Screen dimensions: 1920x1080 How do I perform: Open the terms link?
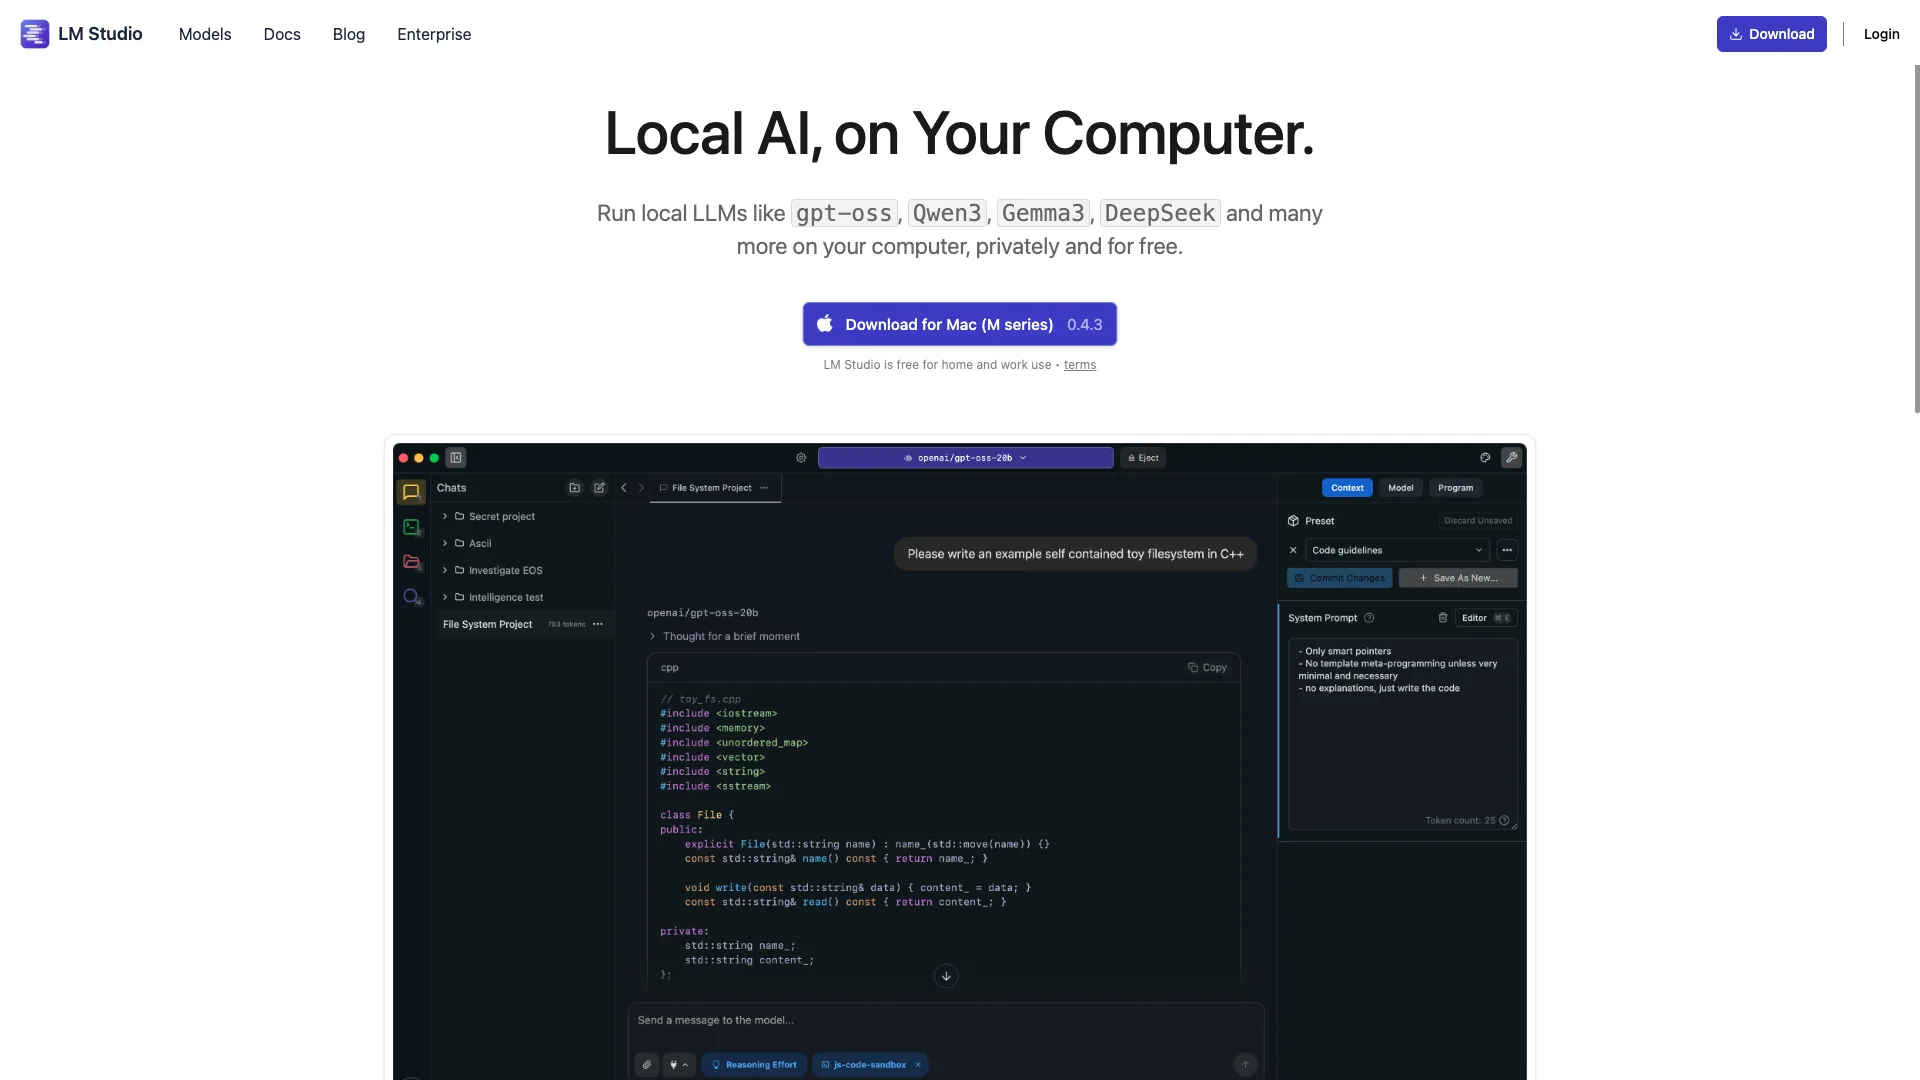coord(1079,365)
